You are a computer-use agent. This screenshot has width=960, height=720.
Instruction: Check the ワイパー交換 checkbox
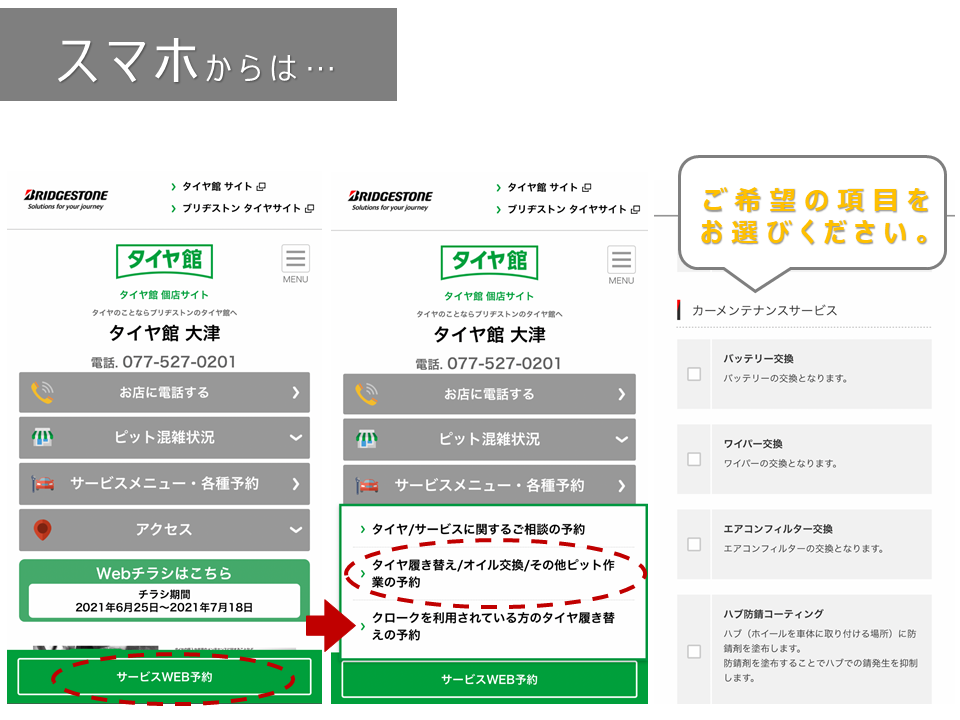pos(694,459)
